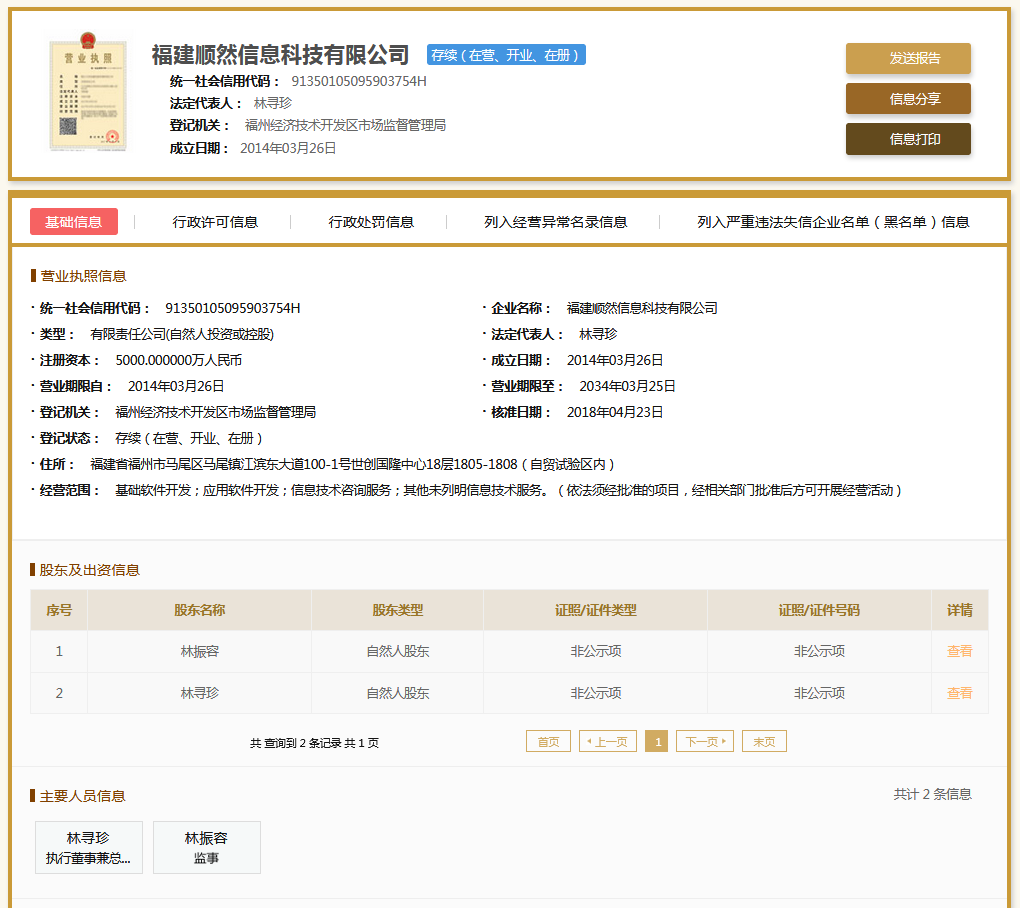View details for shareholder 林振容
This screenshot has width=1020, height=908.
959,651
